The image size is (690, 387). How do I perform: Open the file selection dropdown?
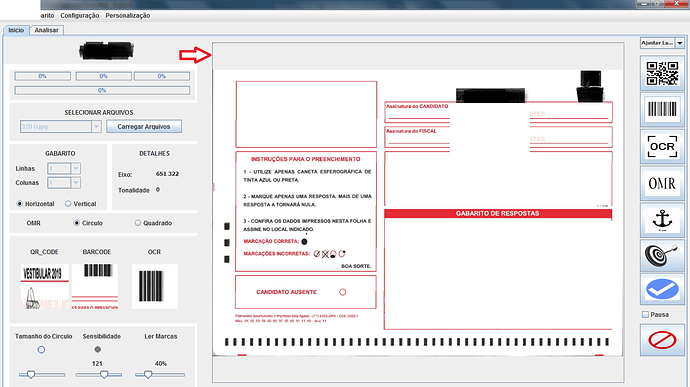click(96, 127)
